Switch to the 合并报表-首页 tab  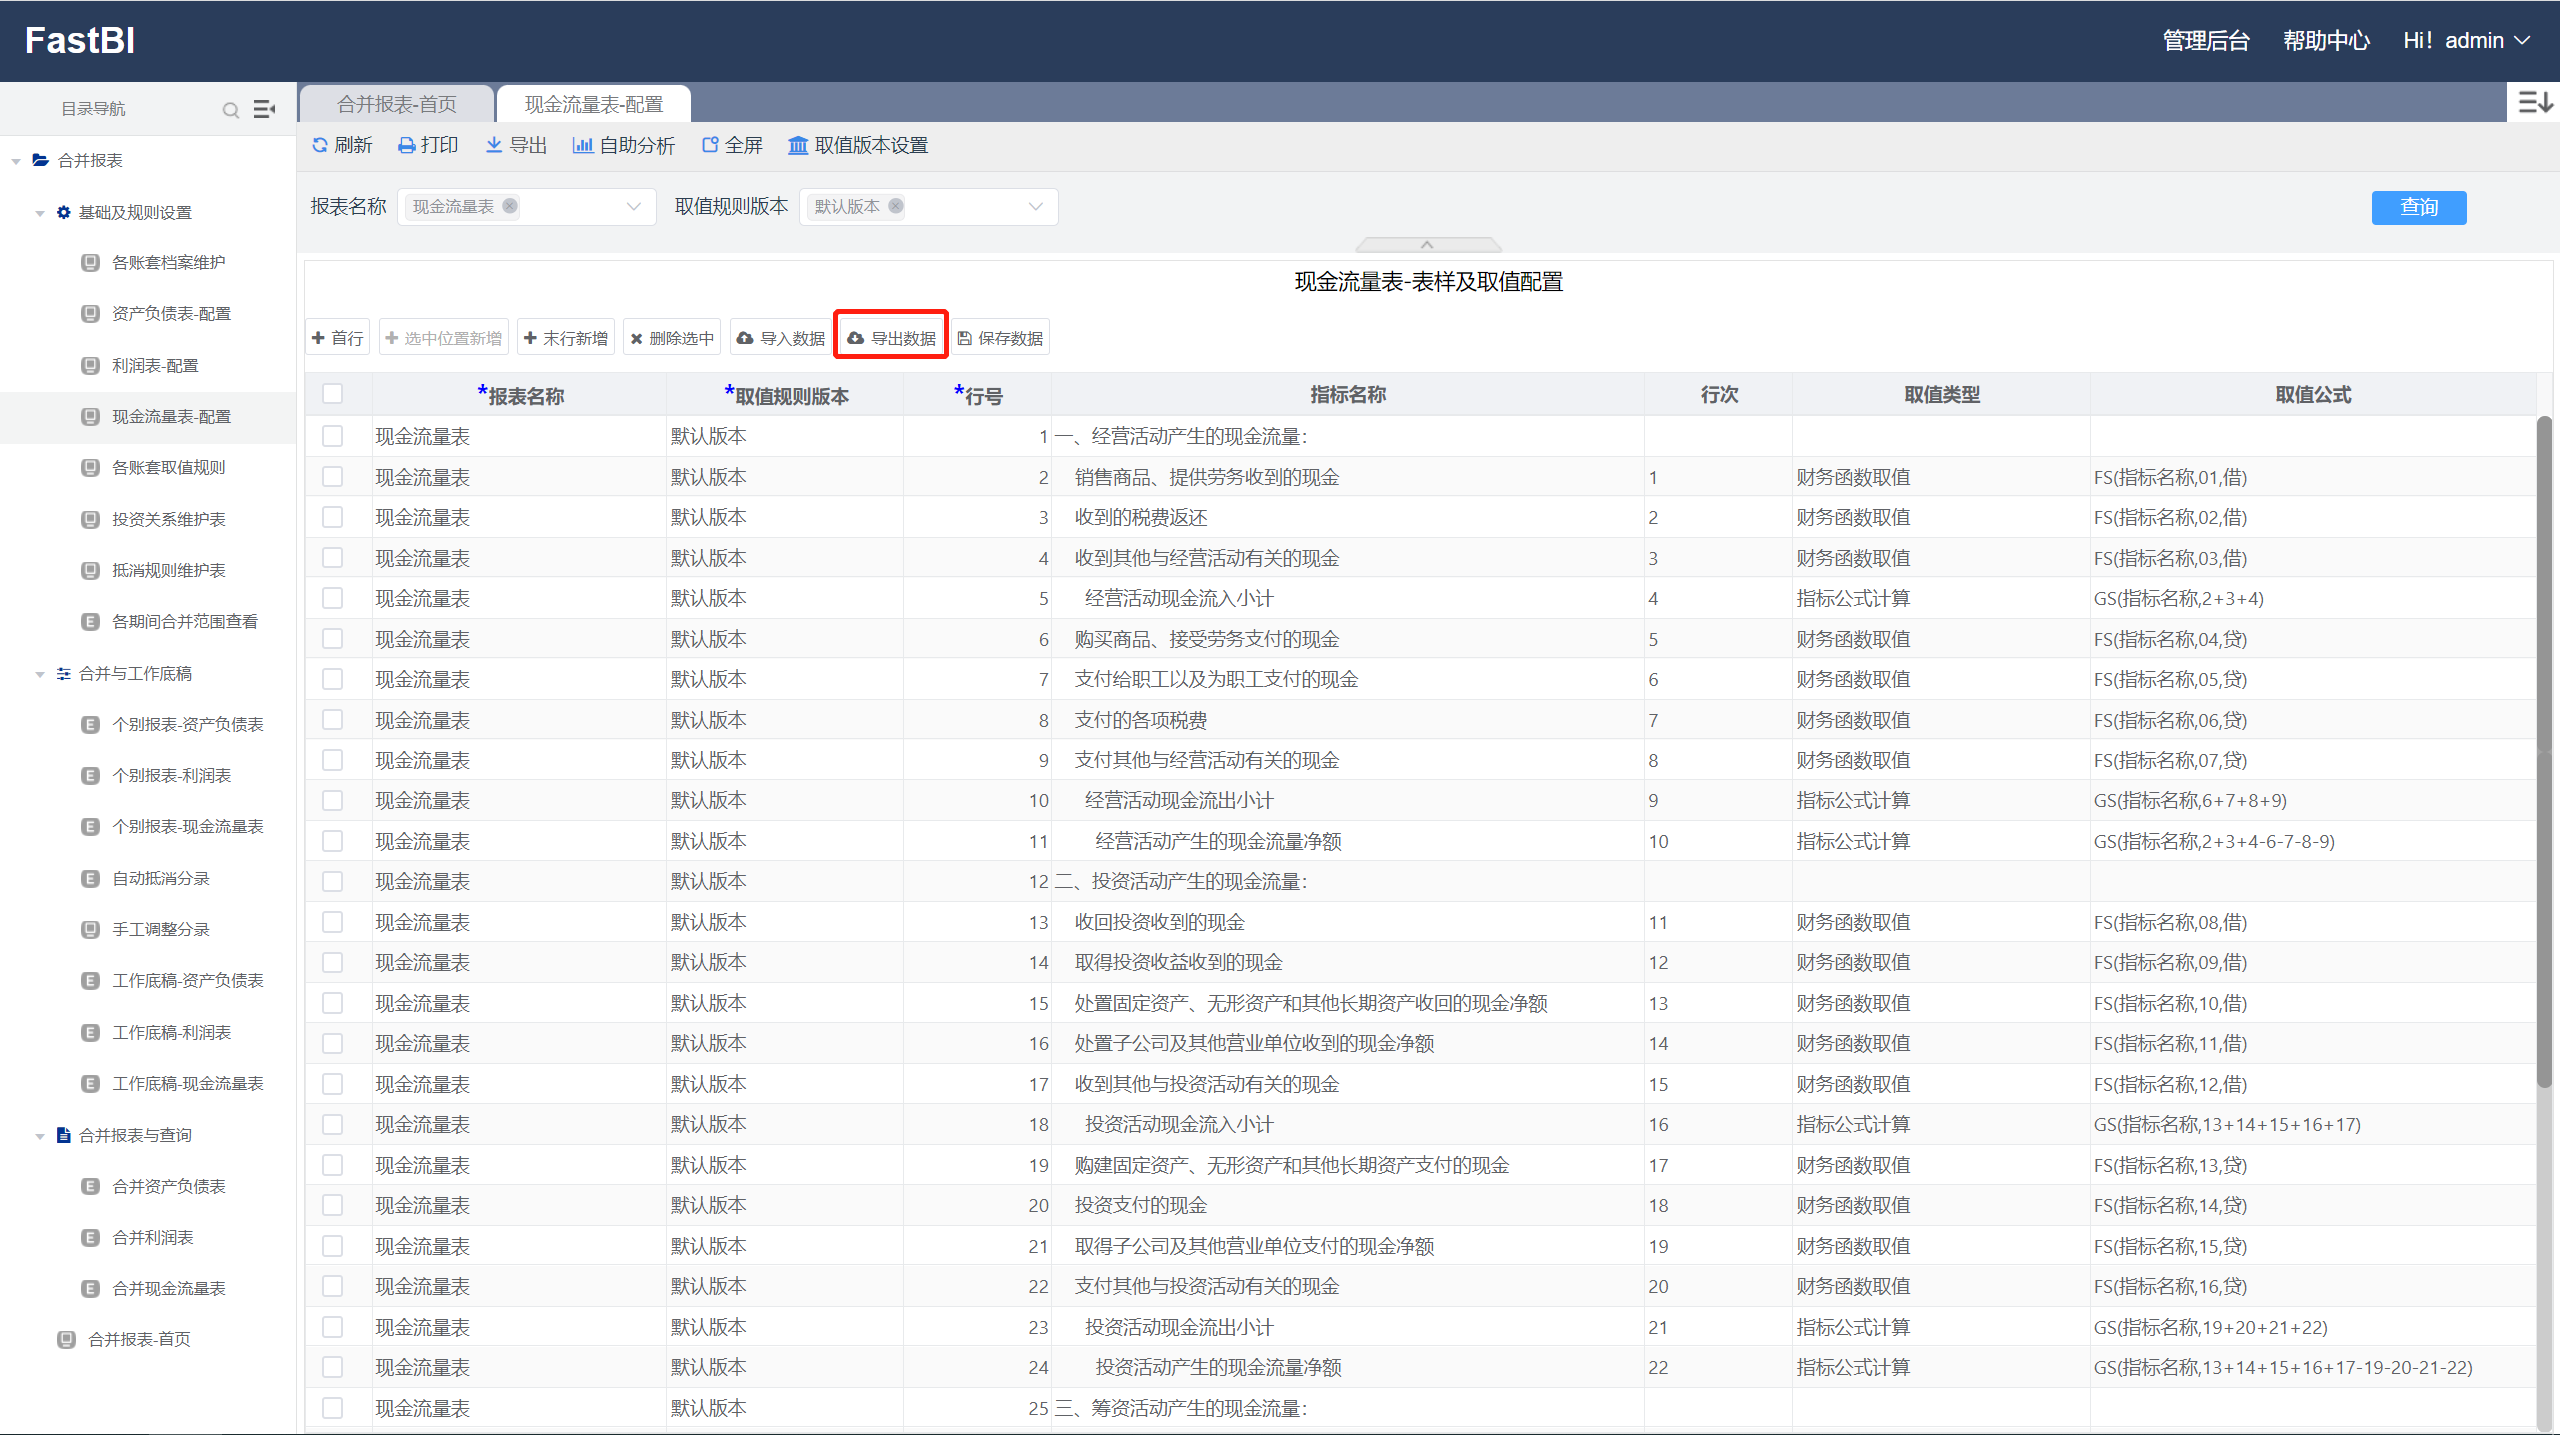point(396,105)
